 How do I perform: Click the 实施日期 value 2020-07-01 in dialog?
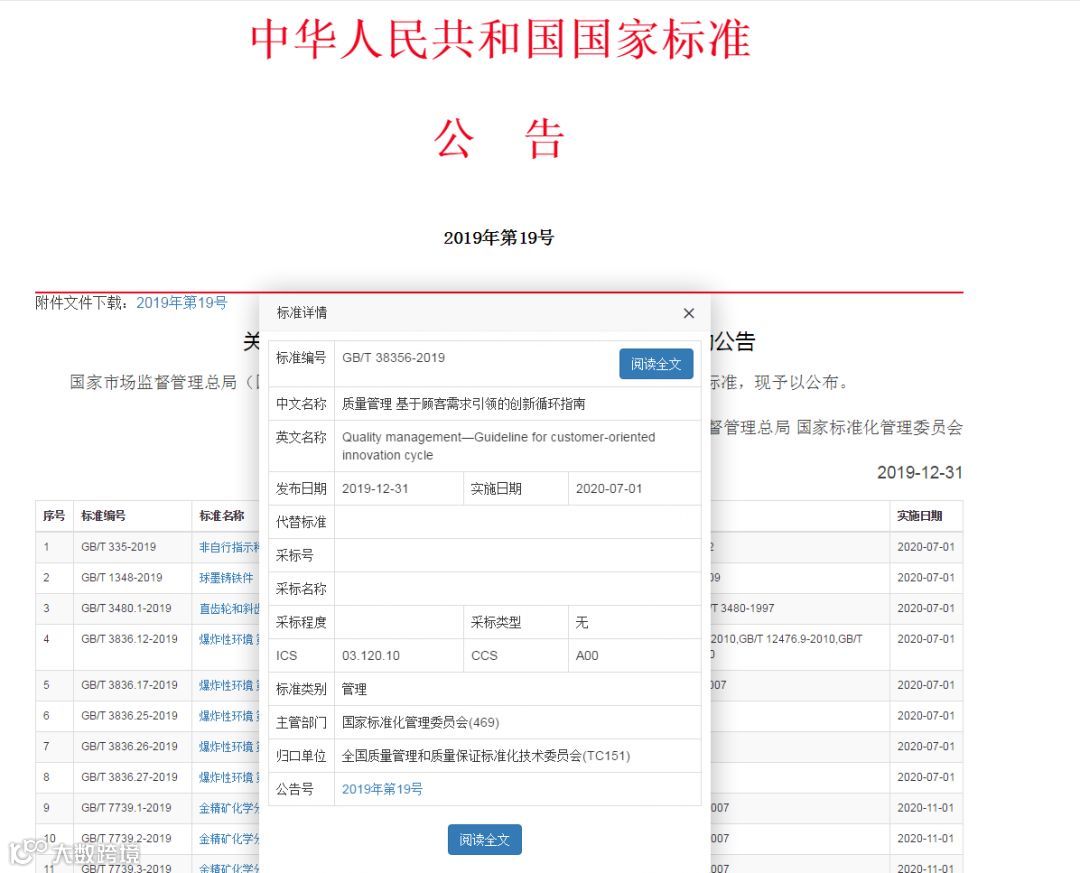[x=609, y=489]
